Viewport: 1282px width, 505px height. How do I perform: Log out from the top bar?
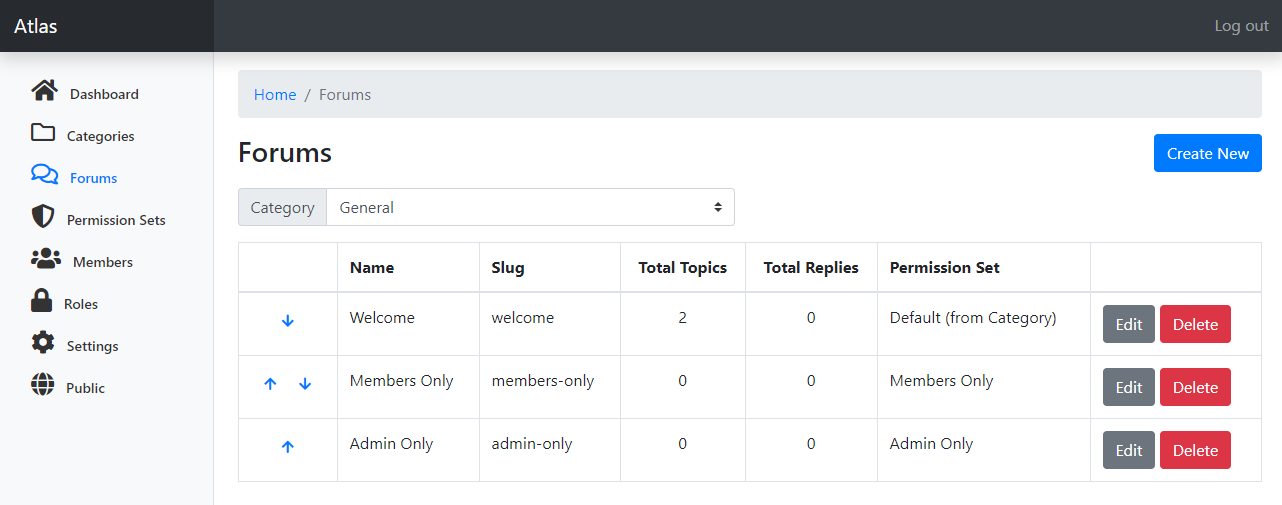pyautogui.click(x=1241, y=26)
